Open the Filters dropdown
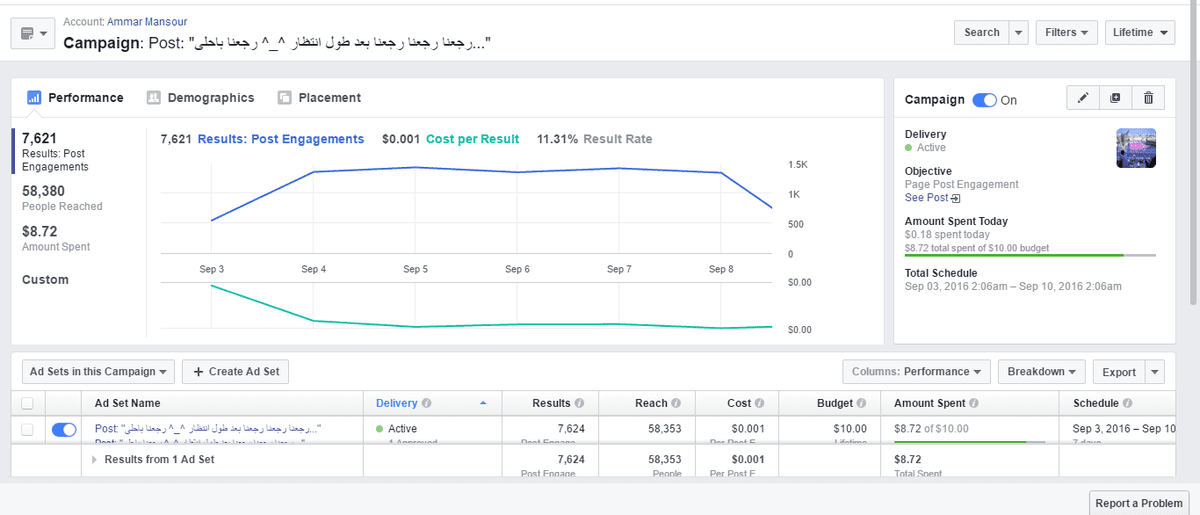The width and height of the screenshot is (1200, 515). (x=1066, y=33)
